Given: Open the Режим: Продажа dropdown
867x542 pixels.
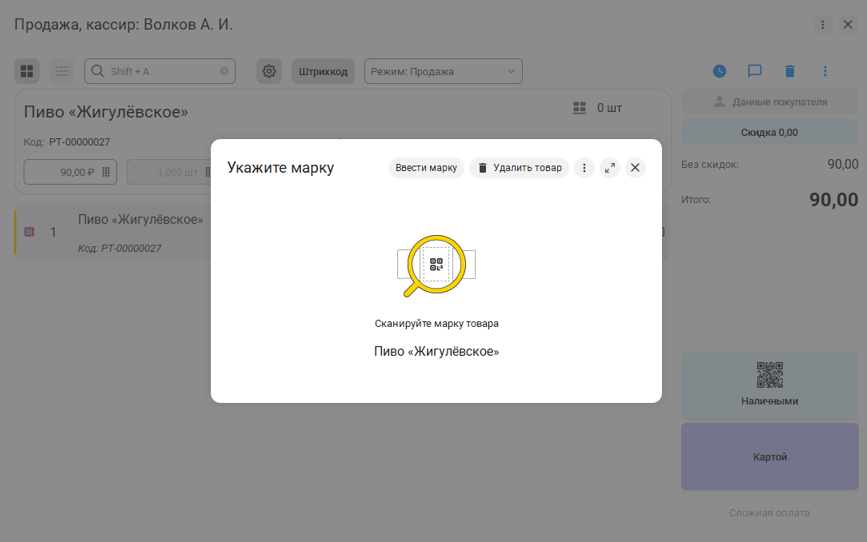Looking at the screenshot, I should coord(443,71).
